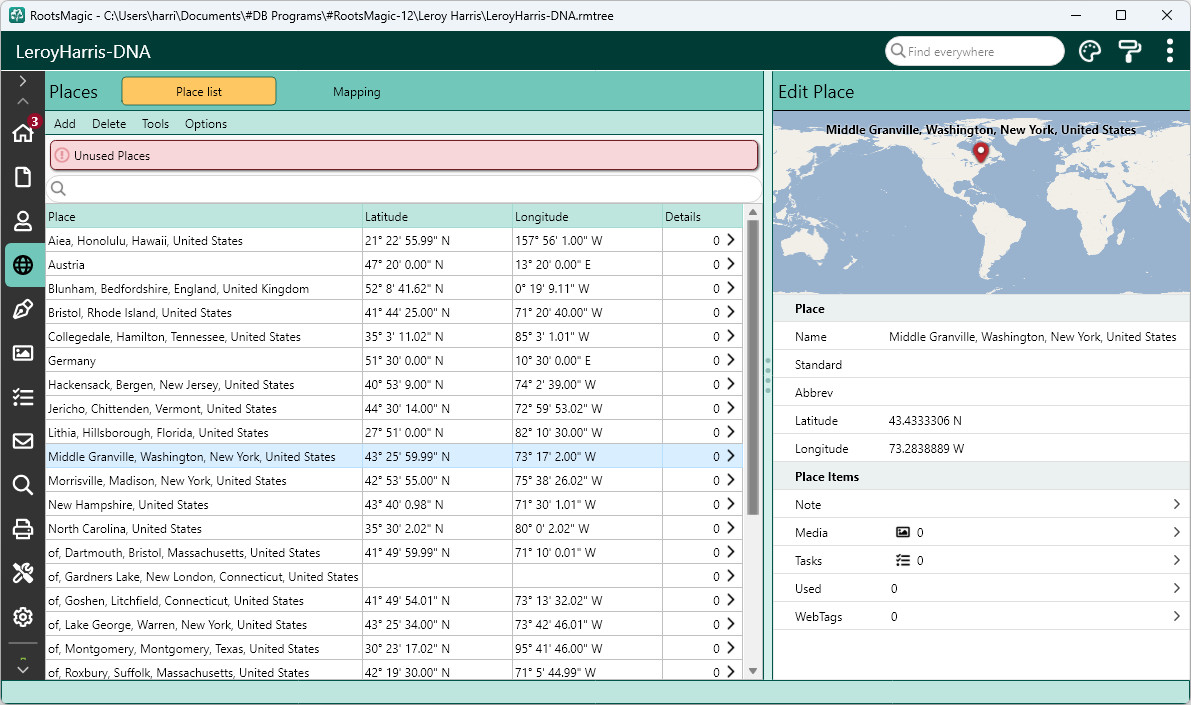
Task: Open the People view sidebar icon
Action: [x=23, y=221]
